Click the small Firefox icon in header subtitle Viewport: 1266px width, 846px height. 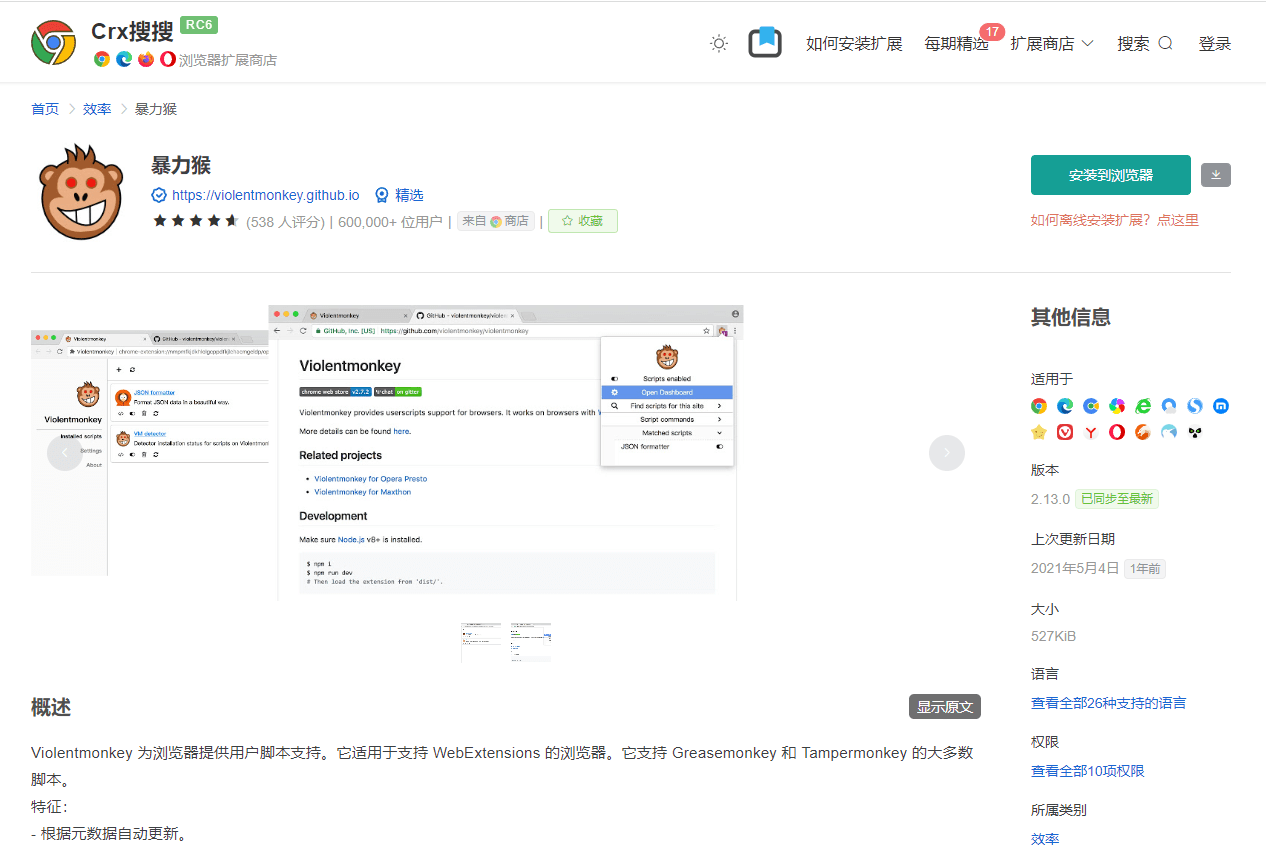146,59
